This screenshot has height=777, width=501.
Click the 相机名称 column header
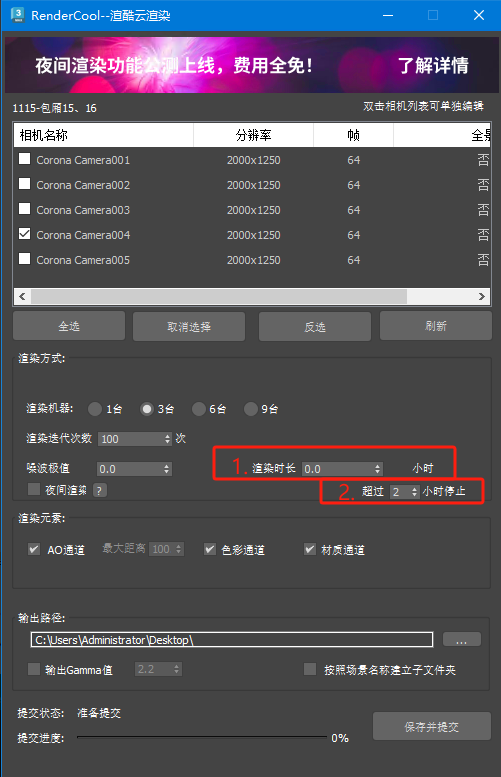click(104, 135)
